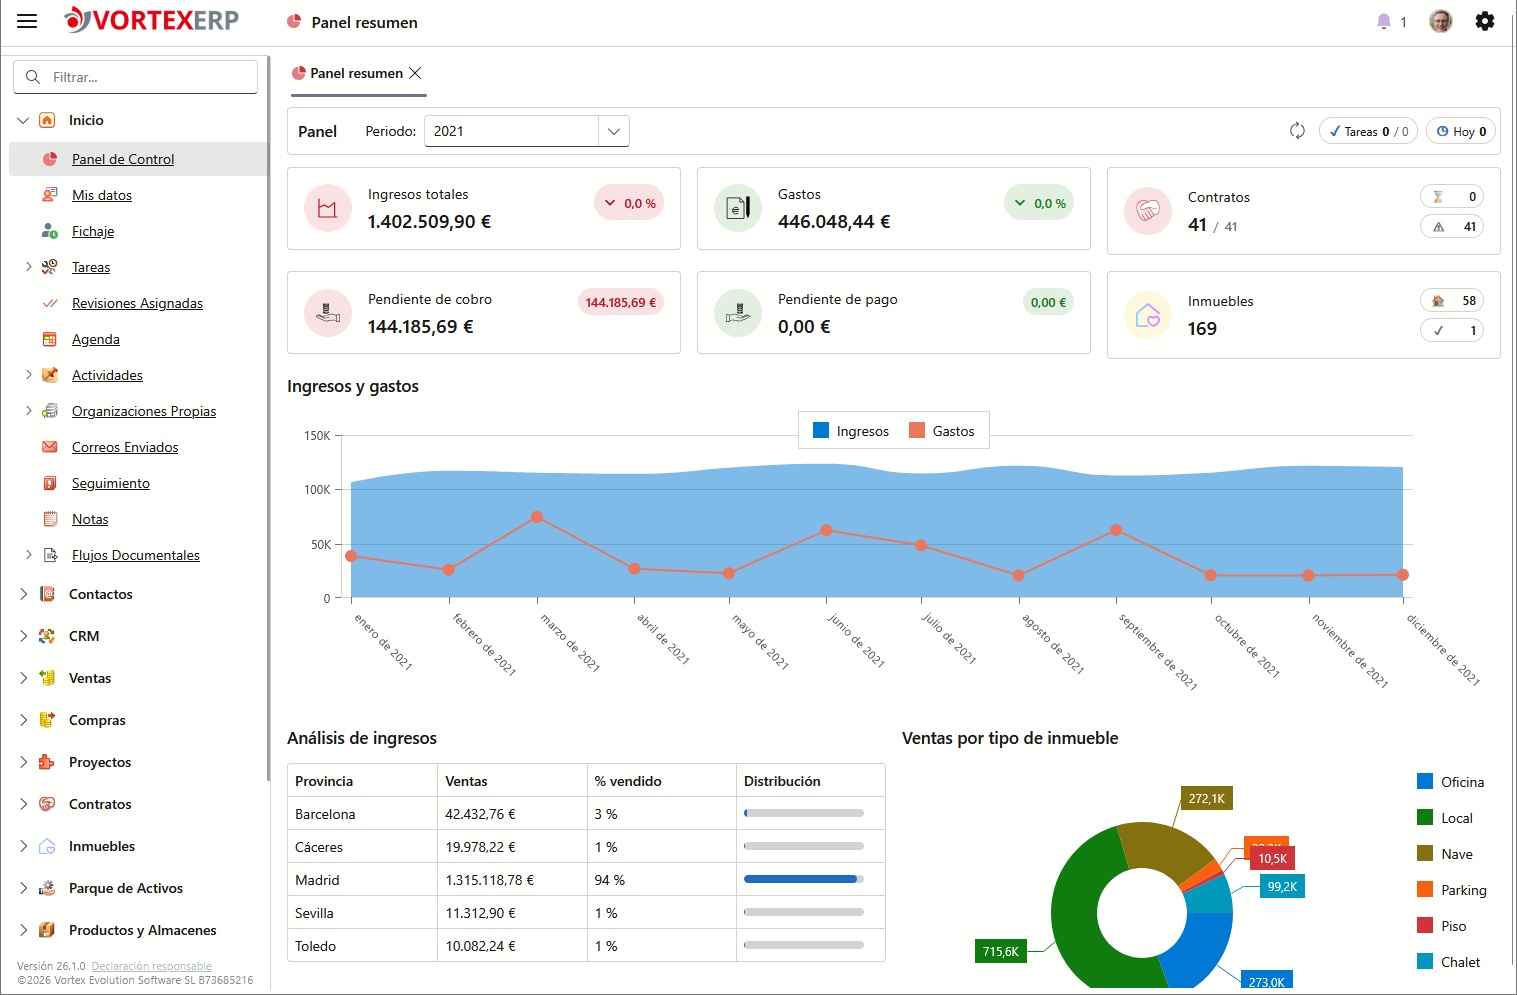Click the Contratos handshake card icon

pyautogui.click(x=1148, y=211)
